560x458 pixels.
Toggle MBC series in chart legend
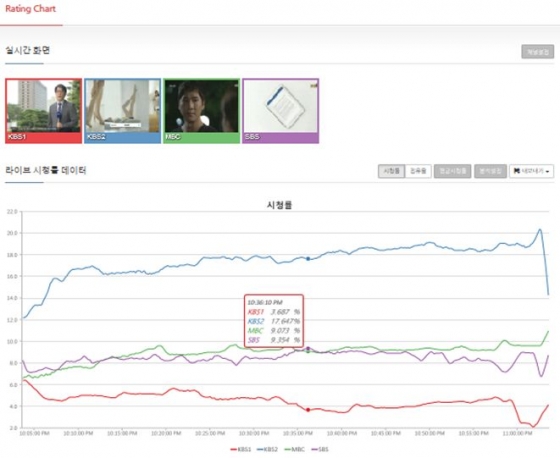click(294, 449)
